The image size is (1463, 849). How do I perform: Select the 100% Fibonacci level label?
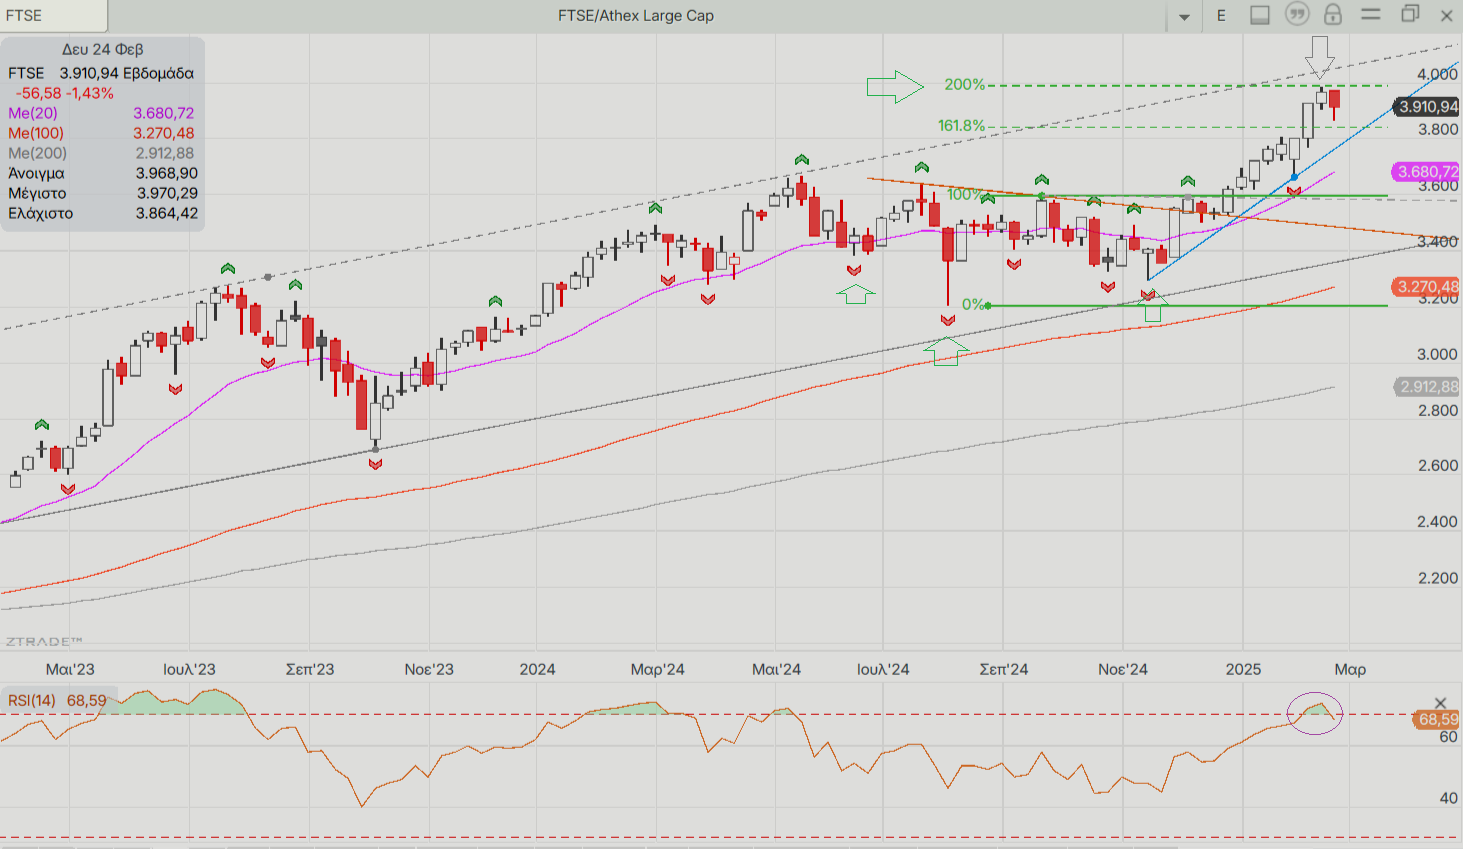[965, 194]
